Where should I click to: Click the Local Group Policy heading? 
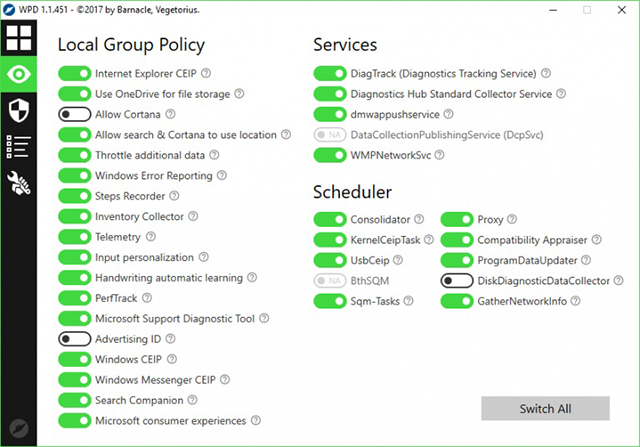(x=131, y=44)
